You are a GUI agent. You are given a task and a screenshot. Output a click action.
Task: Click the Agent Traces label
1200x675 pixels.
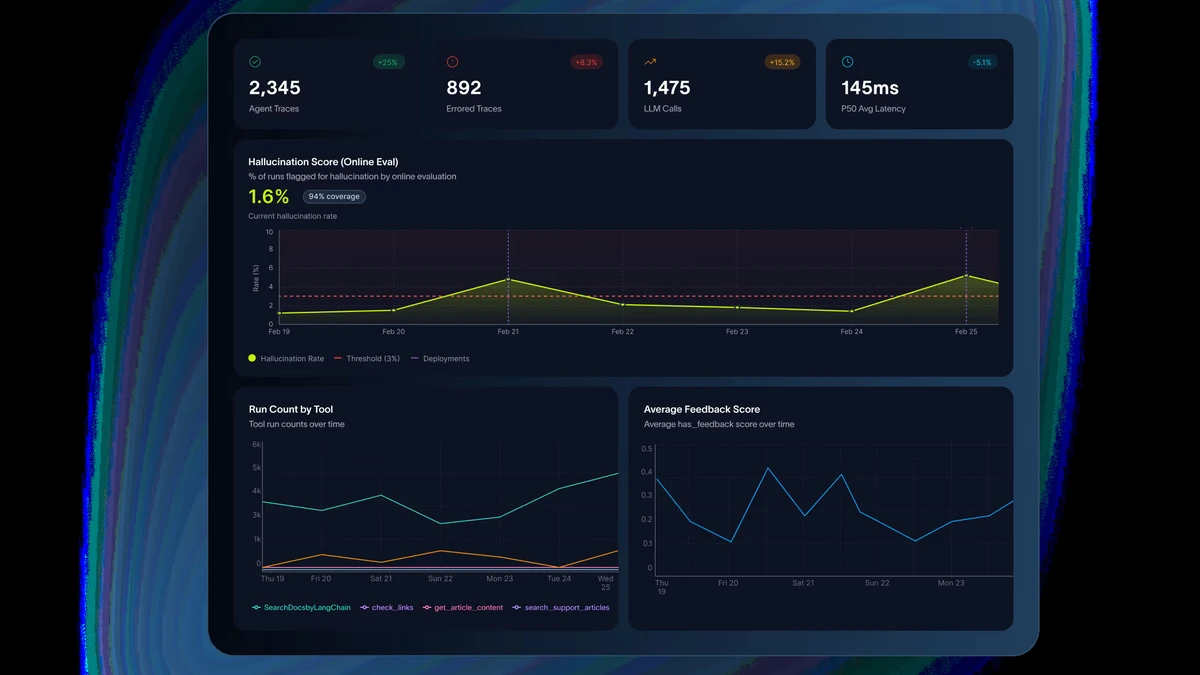click(274, 109)
